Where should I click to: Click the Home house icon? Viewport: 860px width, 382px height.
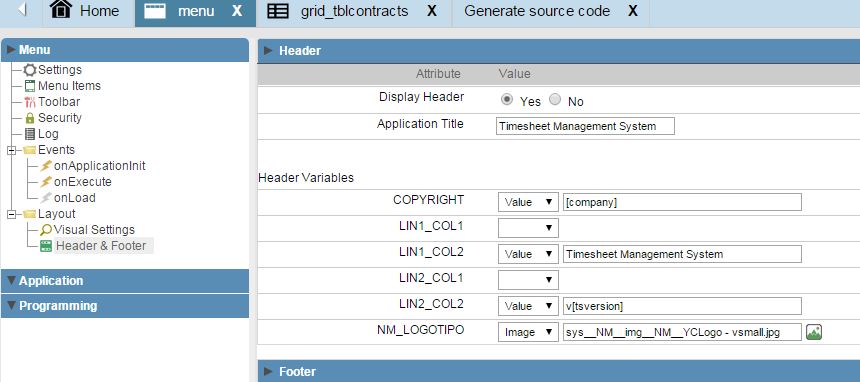tap(61, 9)
